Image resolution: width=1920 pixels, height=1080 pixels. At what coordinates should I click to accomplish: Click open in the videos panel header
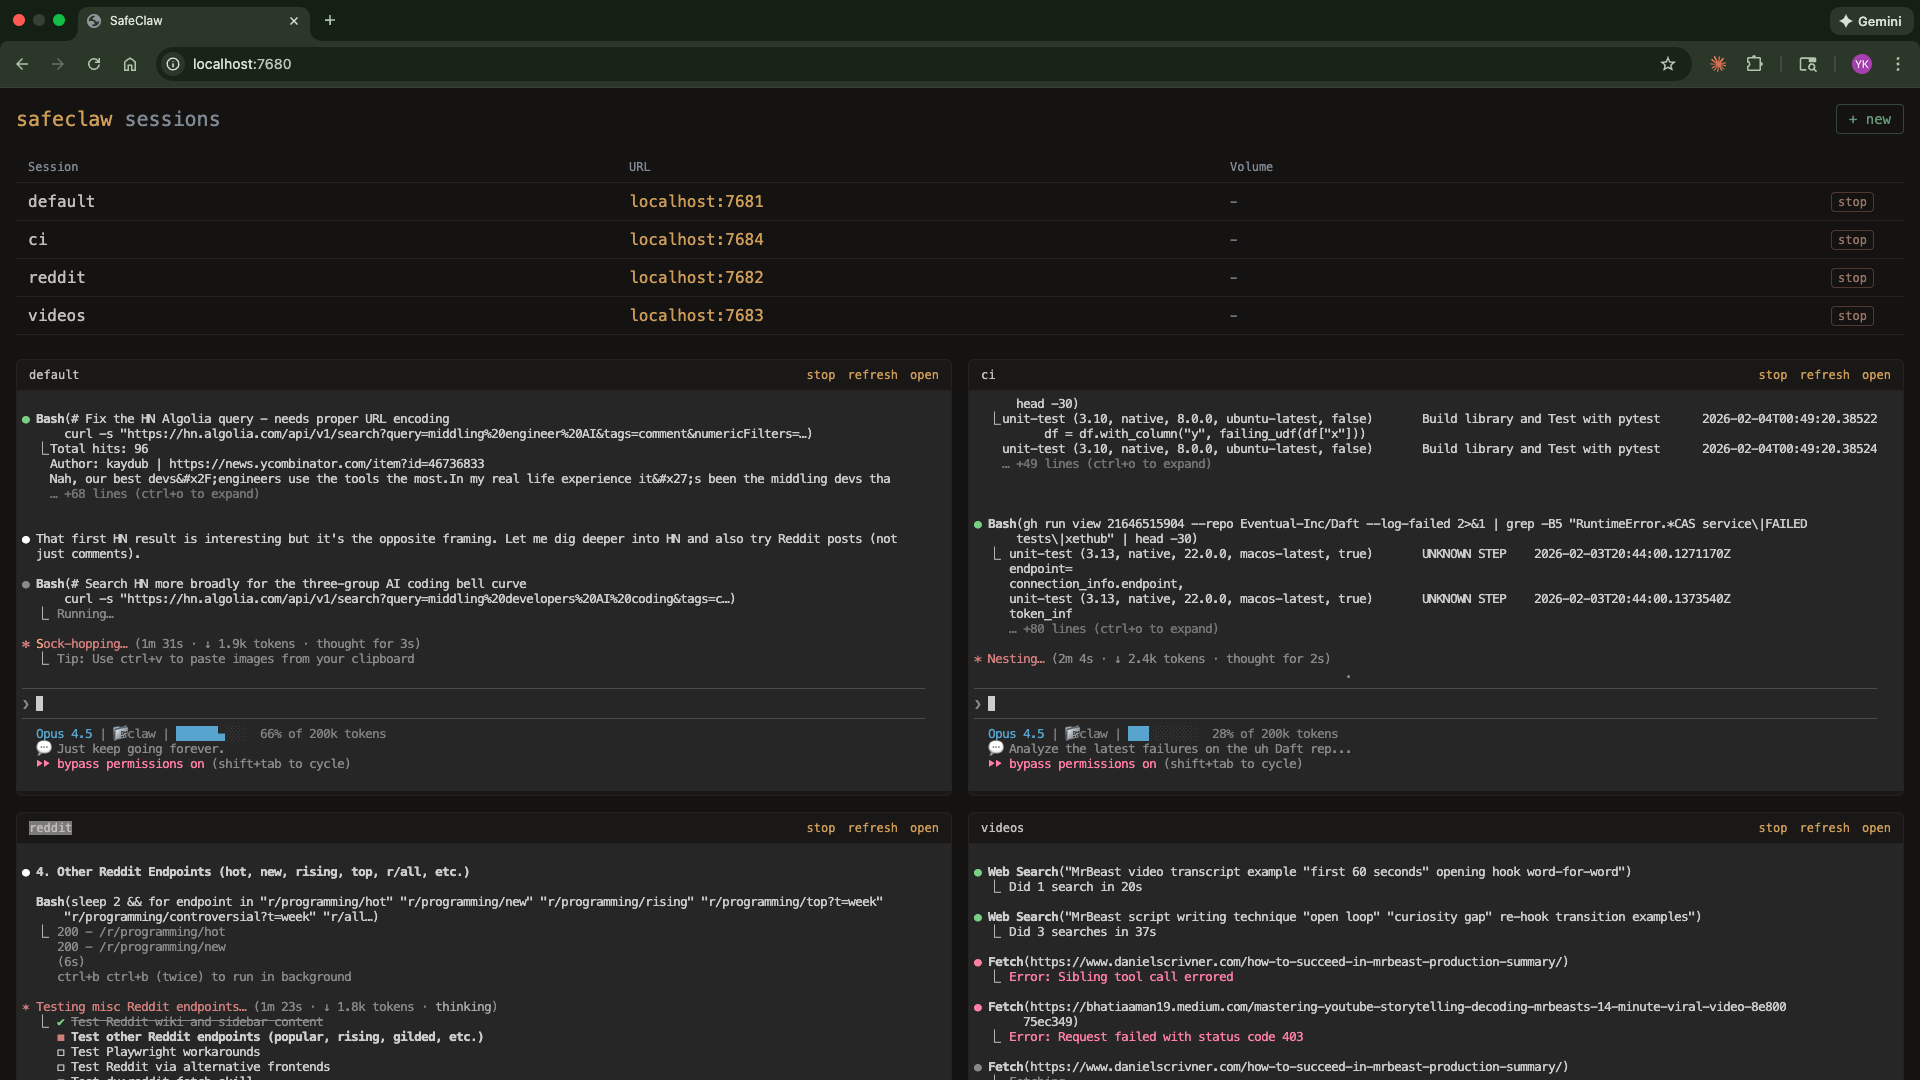[x=1876, y=828]
